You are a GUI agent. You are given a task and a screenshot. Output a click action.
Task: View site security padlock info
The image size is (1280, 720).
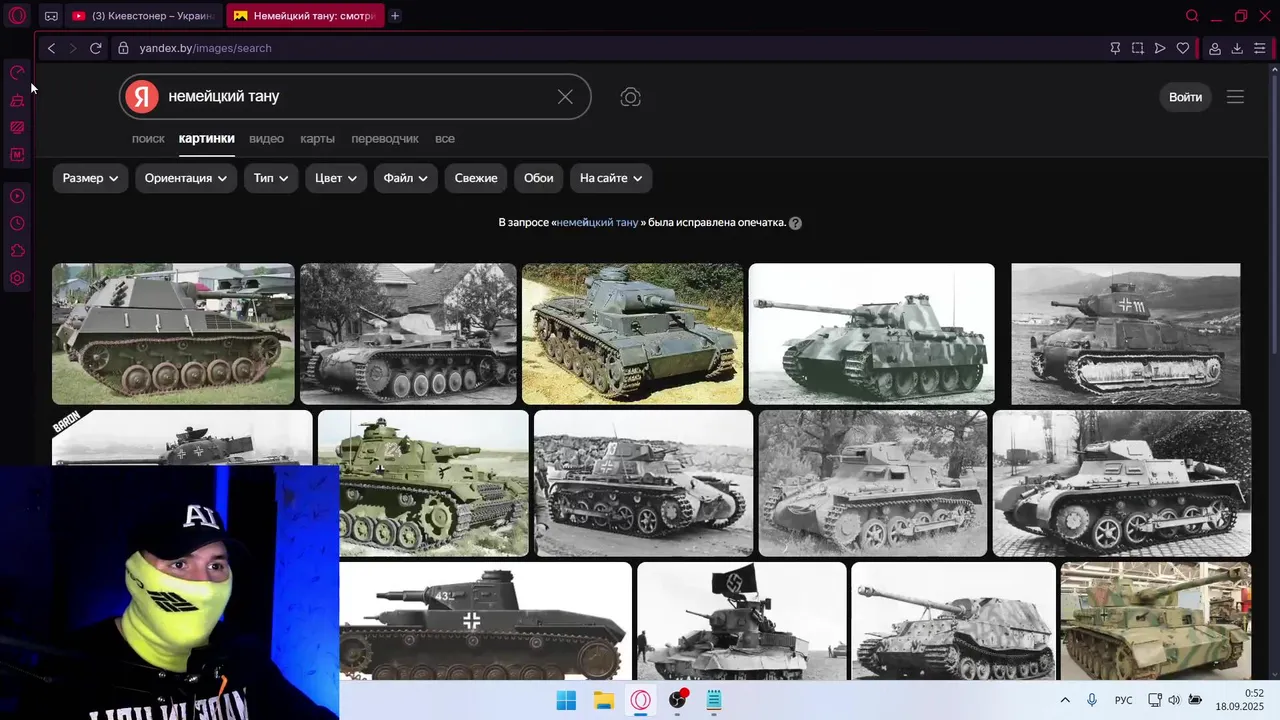(123, 48)
